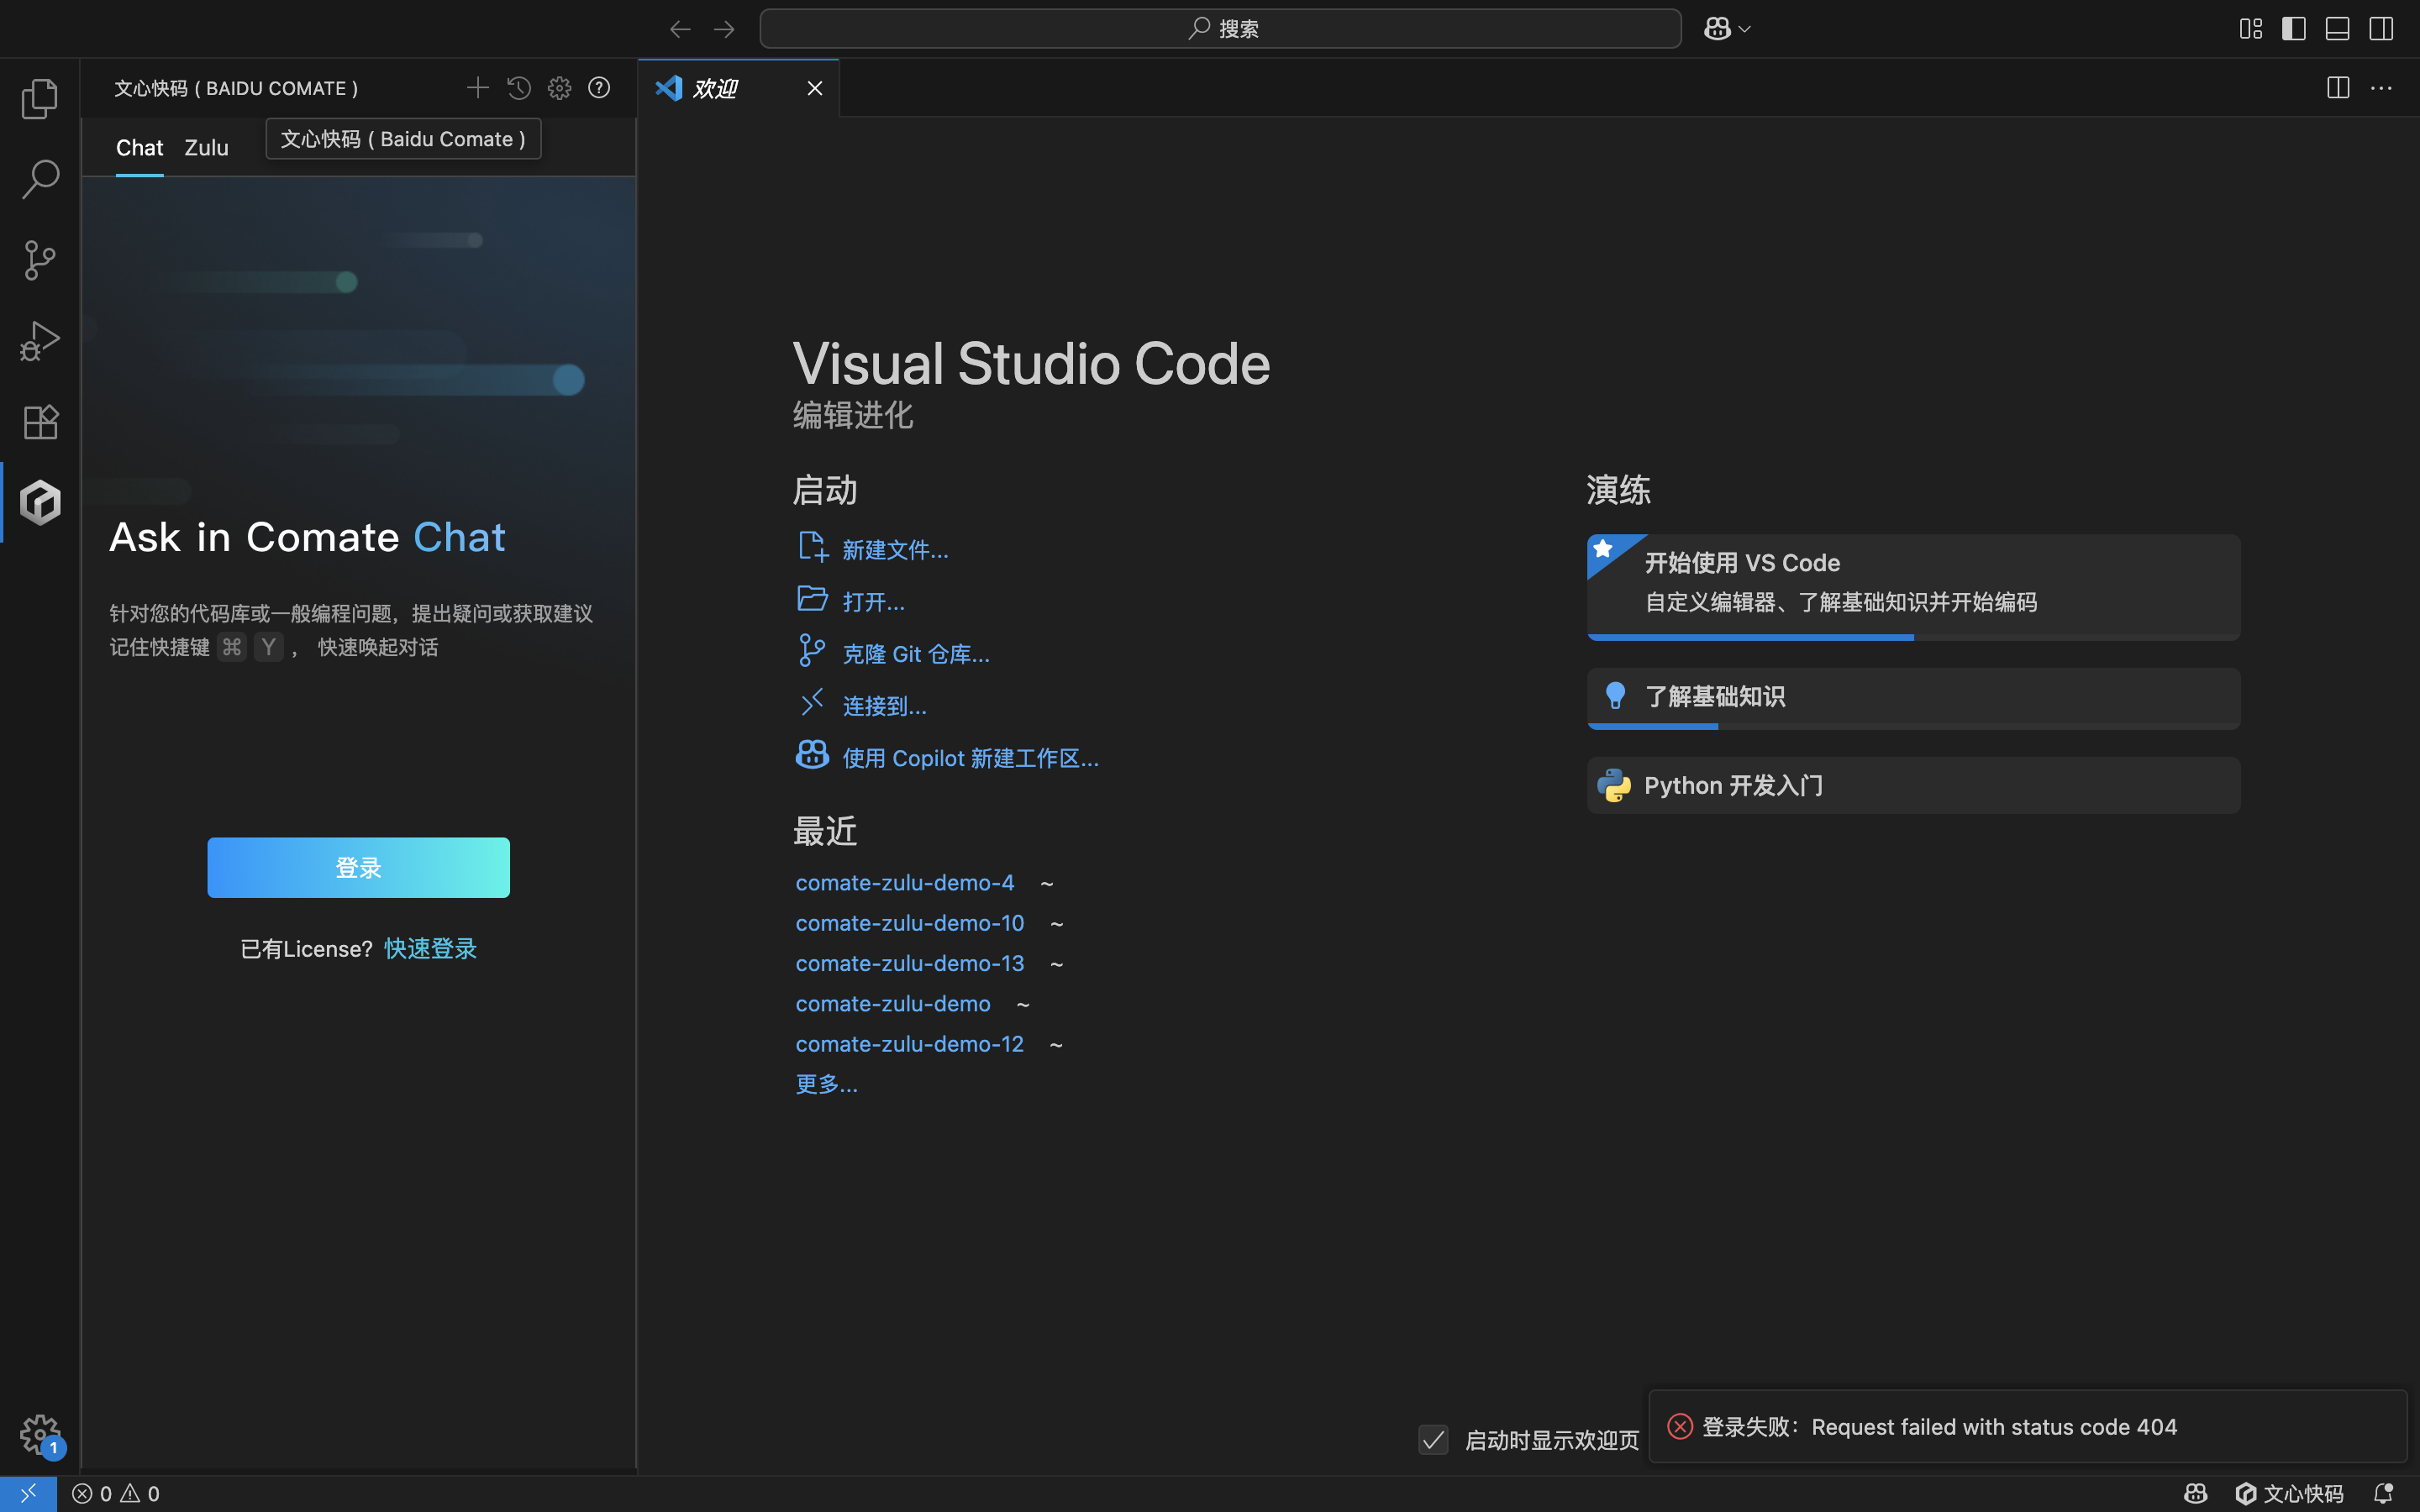Go forward with the right arrow
2420x1512 pixels.
724,29
